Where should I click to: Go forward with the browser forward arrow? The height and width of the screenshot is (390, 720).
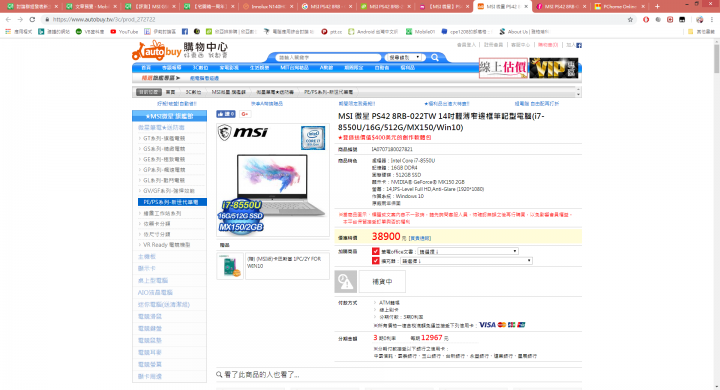pyautogui.click(x=20, y=19)
